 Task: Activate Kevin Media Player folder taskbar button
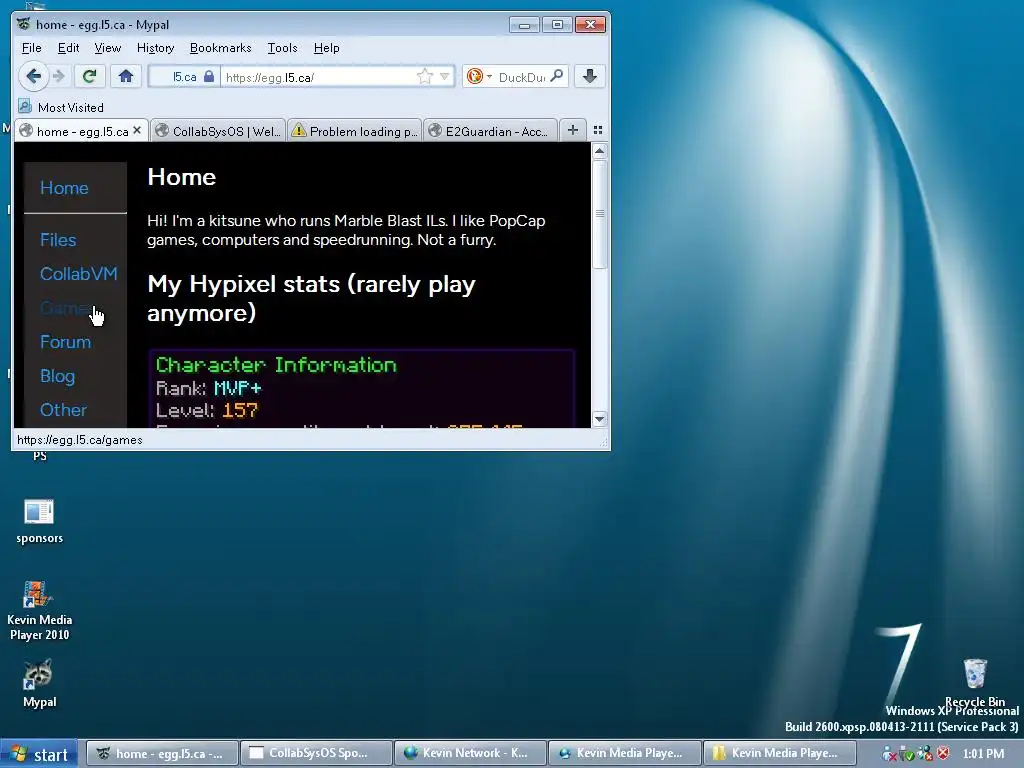[x=778, y=753]
